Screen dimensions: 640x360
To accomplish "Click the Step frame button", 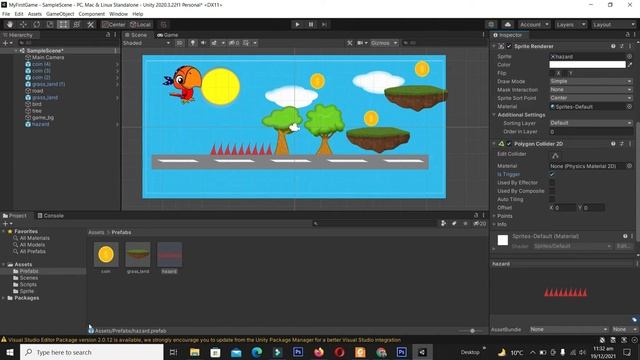I will (x=324, y=24).
